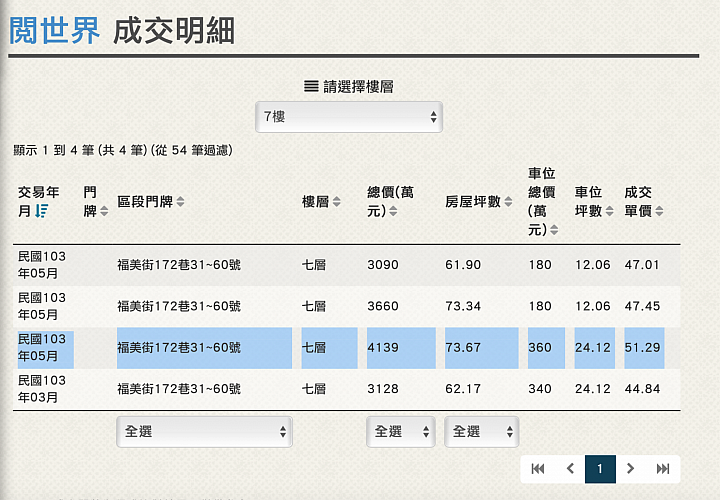The width and height of the screenshot is (720, 500).
Task: Sort by 門牌 column arrows
Action: [104, 211]
